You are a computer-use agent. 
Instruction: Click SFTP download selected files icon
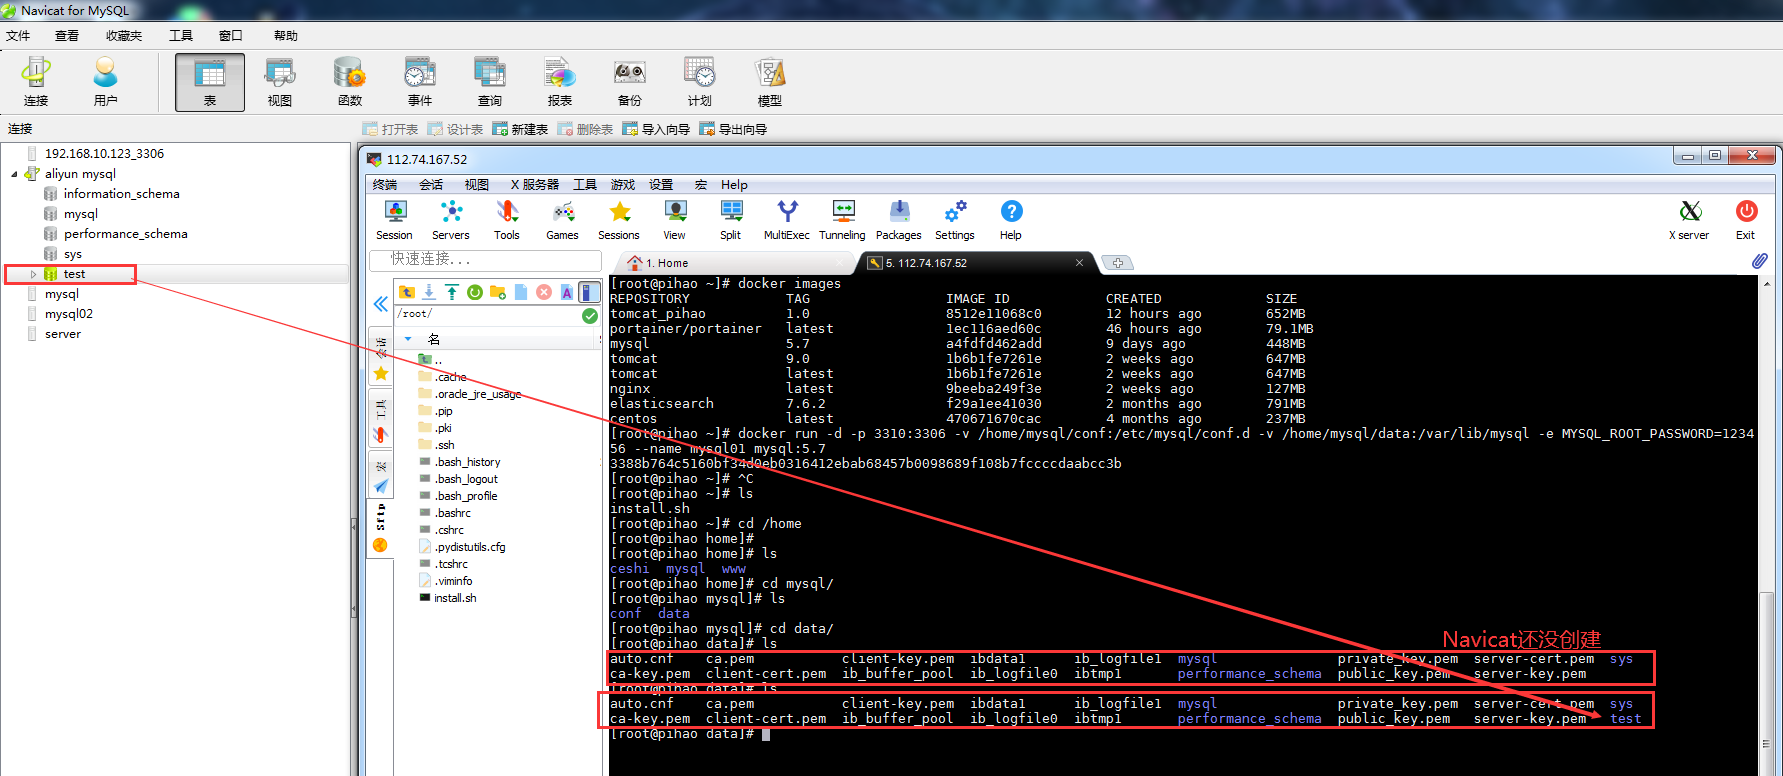[x=429, y=292]
